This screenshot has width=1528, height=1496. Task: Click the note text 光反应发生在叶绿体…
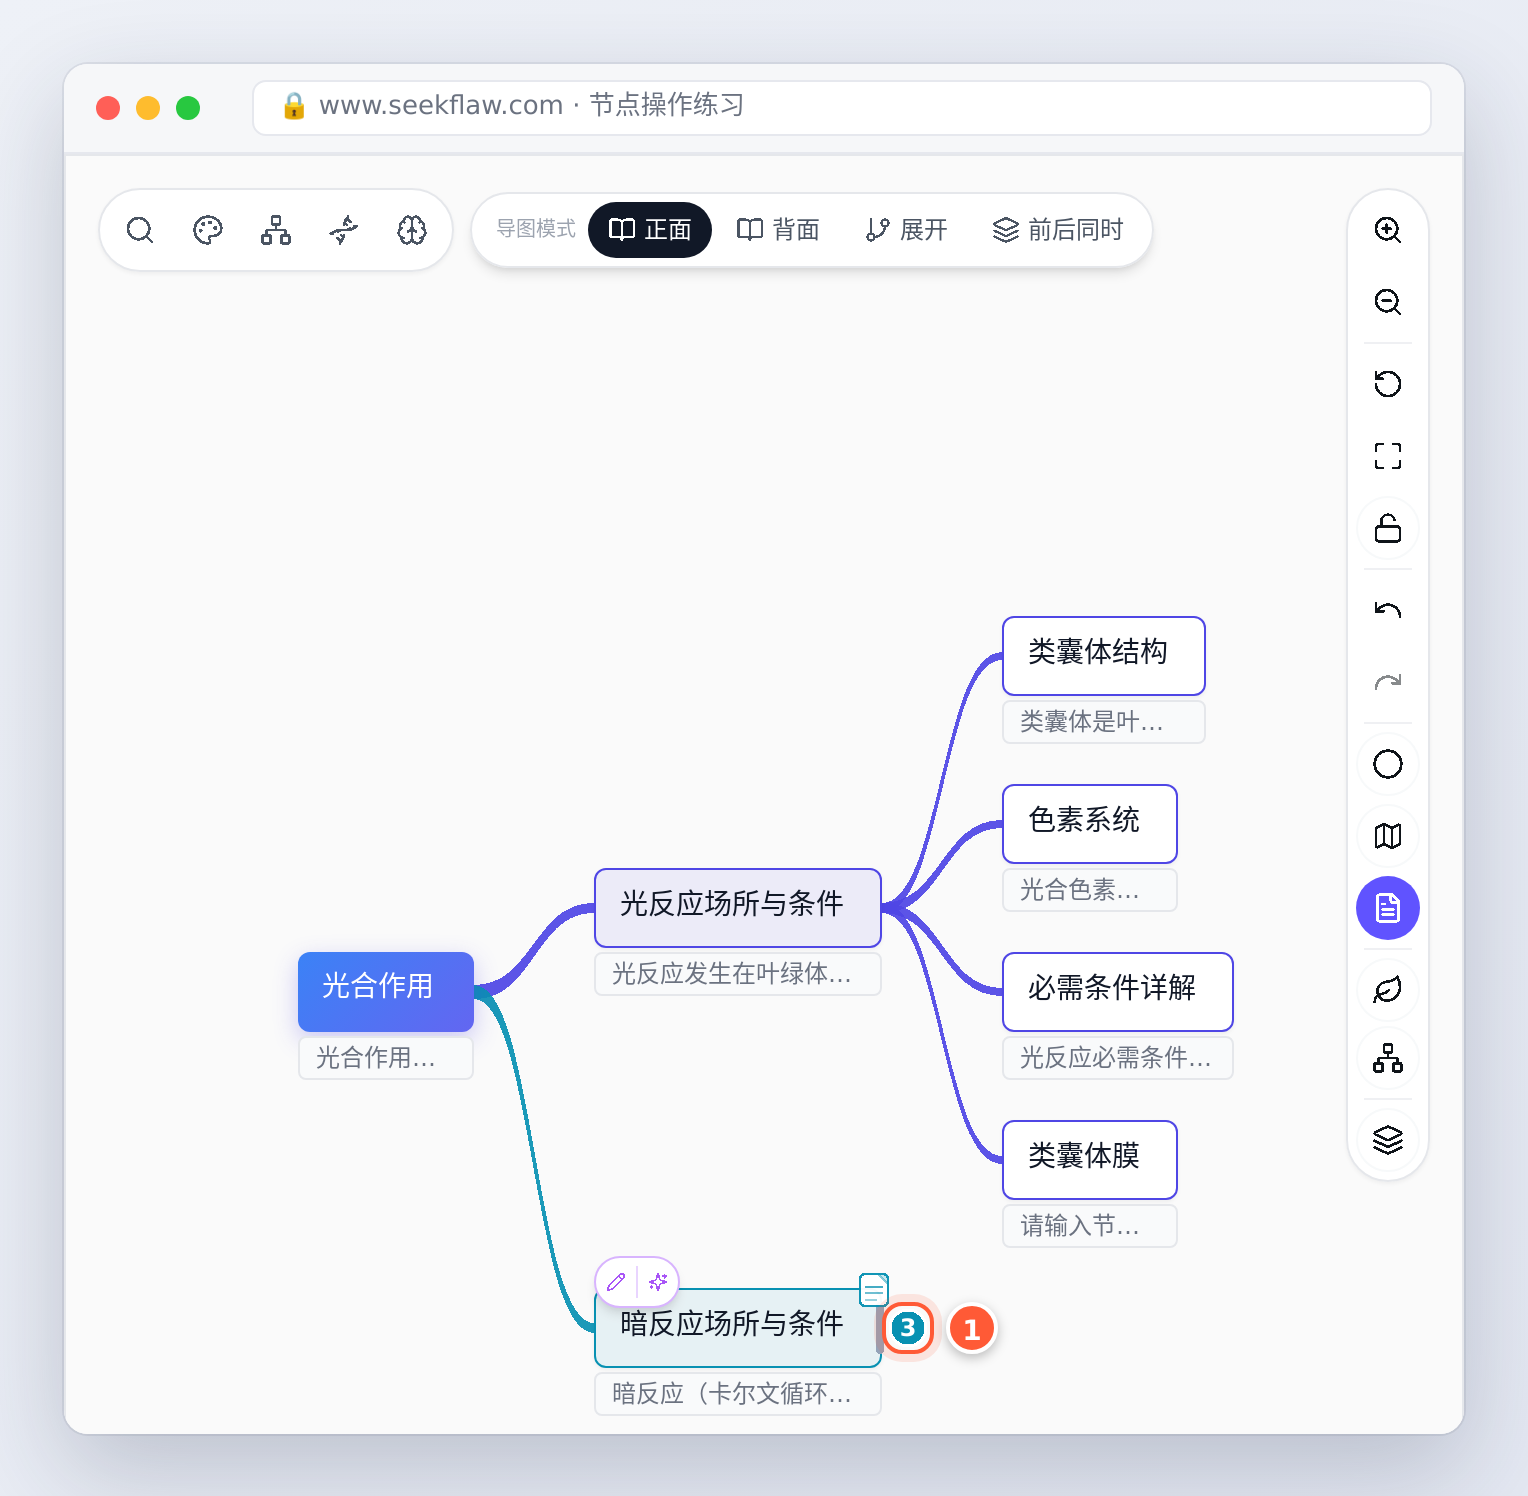point(738,974)
